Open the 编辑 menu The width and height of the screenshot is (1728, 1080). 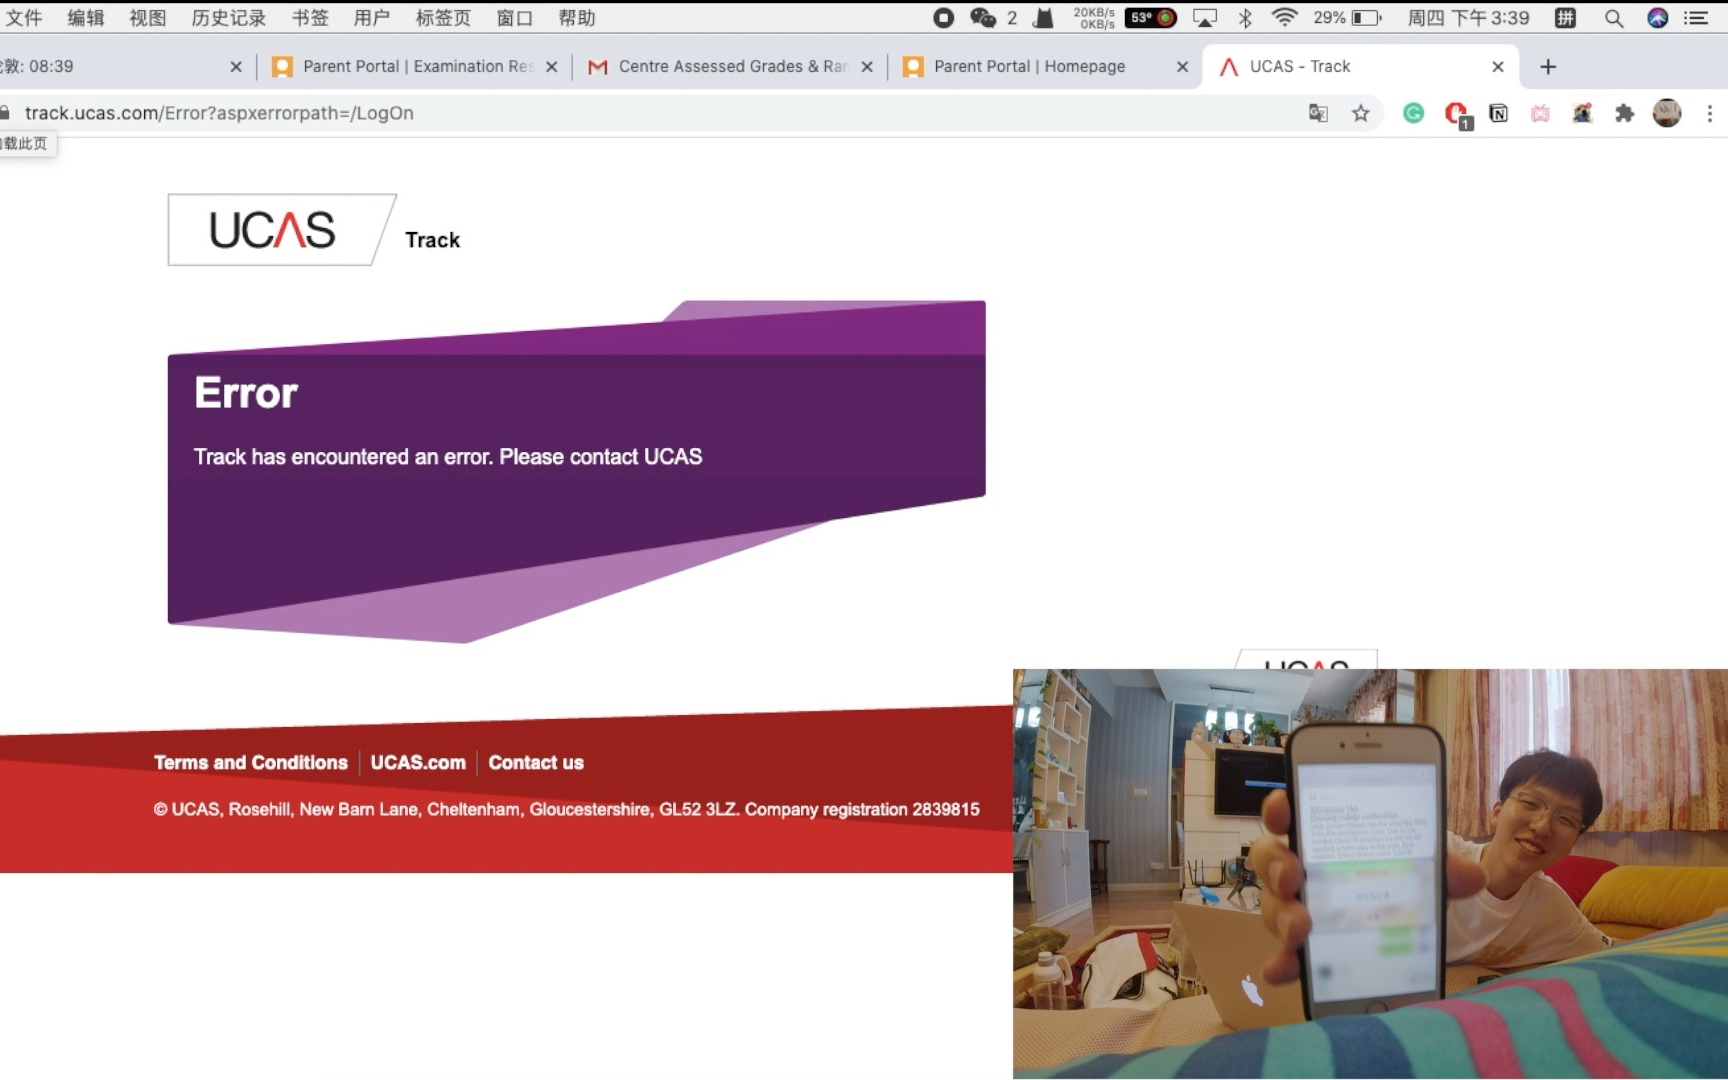pos(86,18)
